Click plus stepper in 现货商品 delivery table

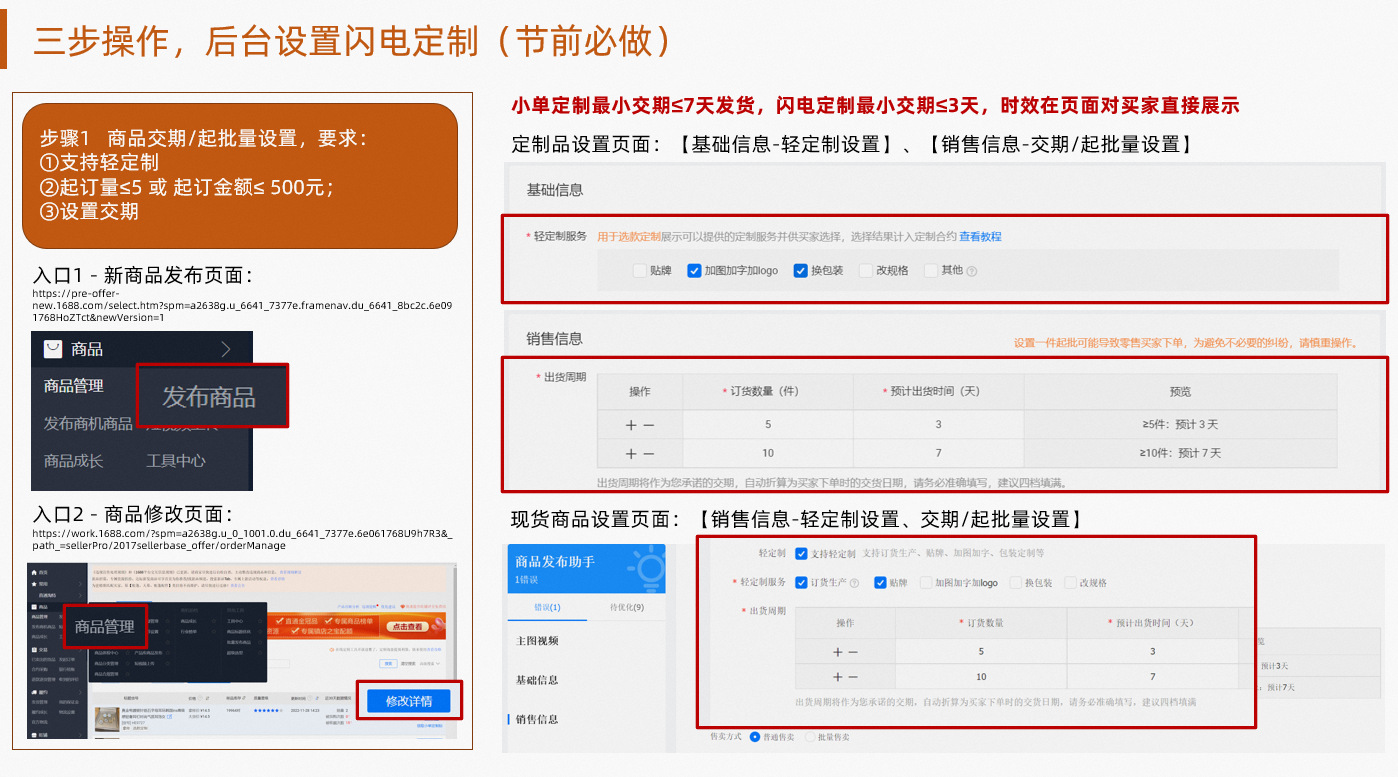point(837,651)
